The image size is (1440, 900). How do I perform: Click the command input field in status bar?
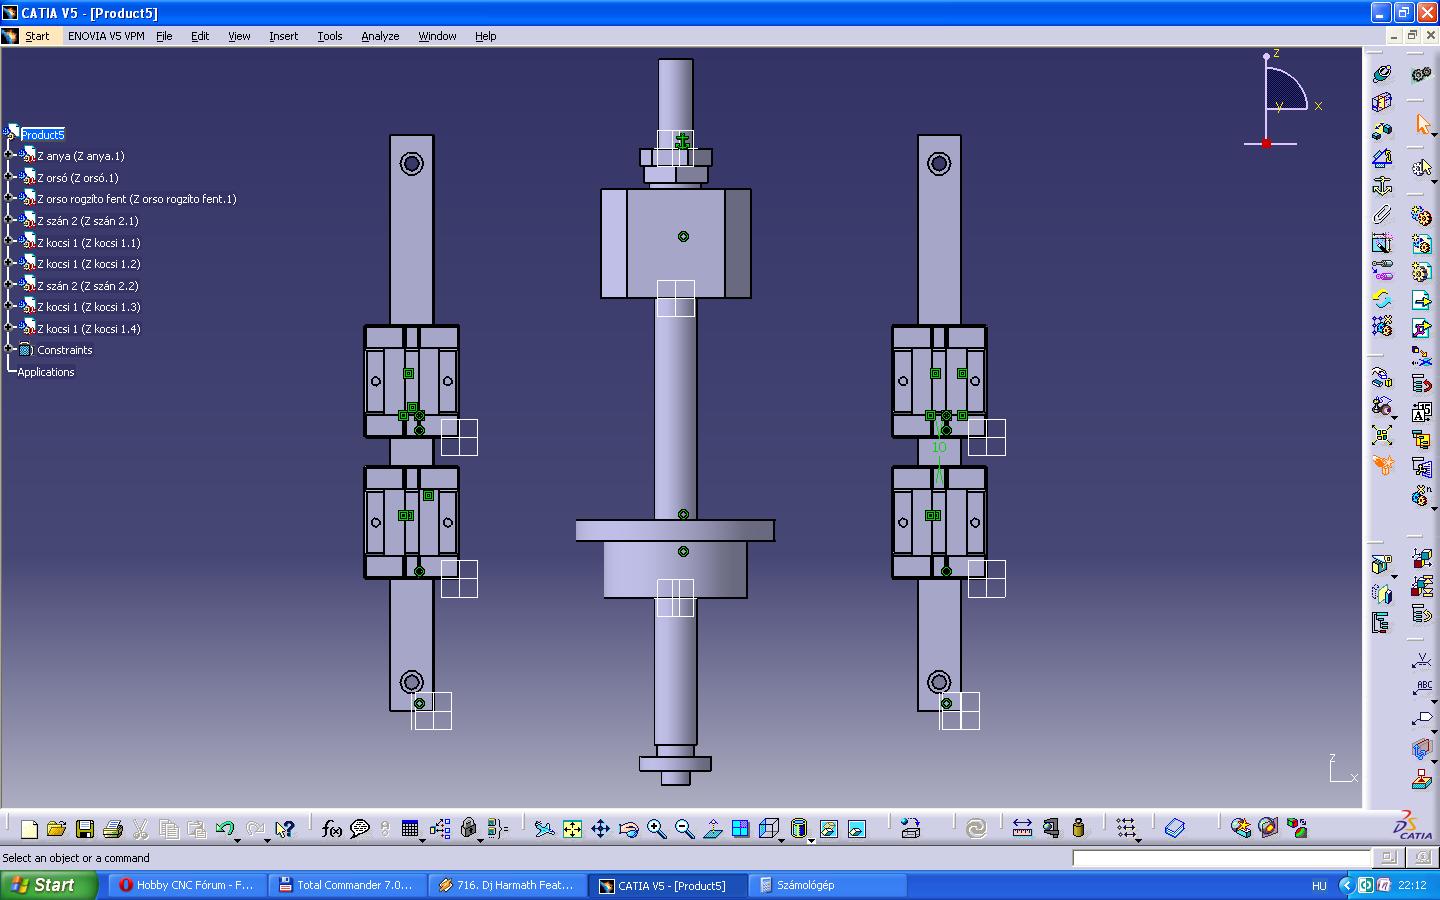(1220, 858)
